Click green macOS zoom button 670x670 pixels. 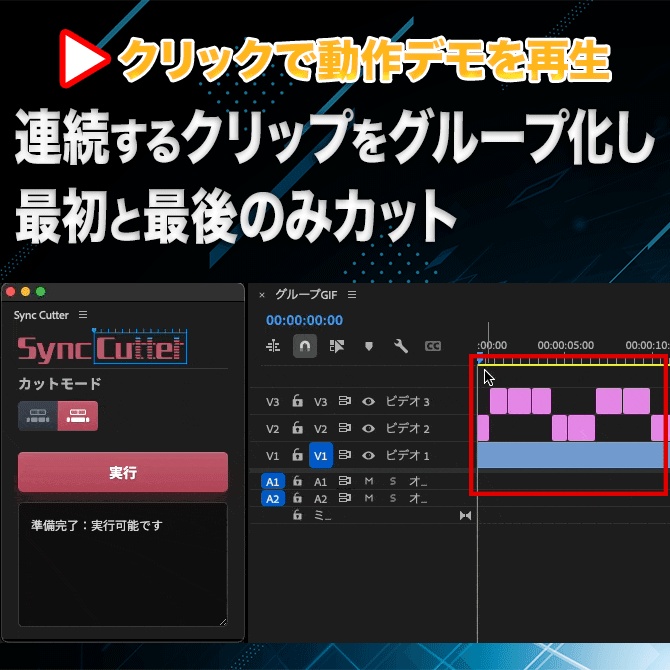tap(41, 292)
